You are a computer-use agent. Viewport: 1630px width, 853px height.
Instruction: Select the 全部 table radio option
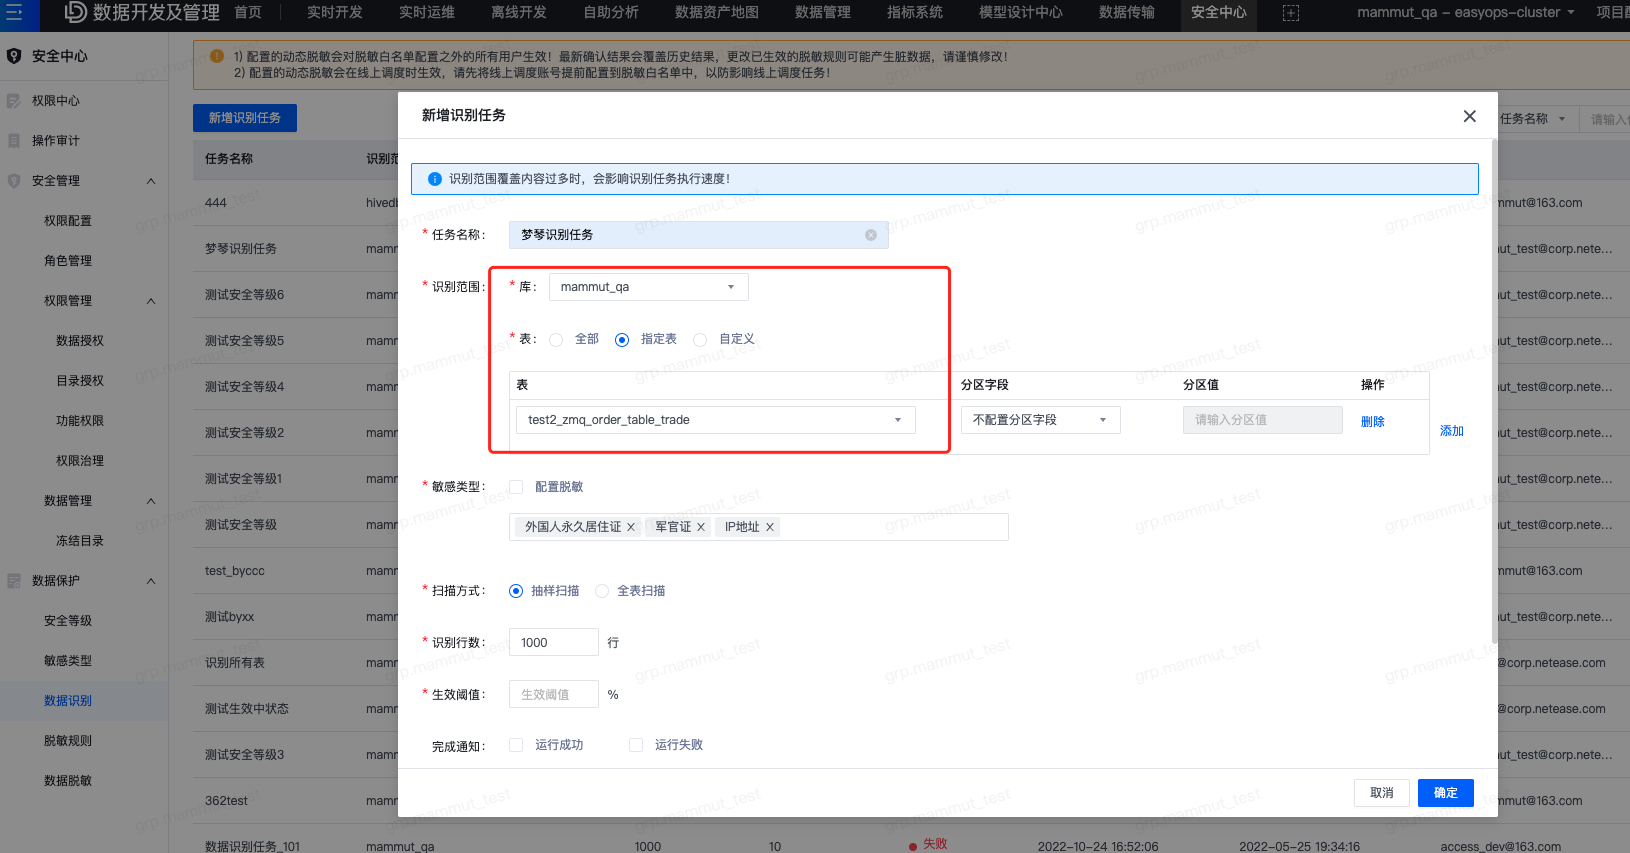click(556, 340)
